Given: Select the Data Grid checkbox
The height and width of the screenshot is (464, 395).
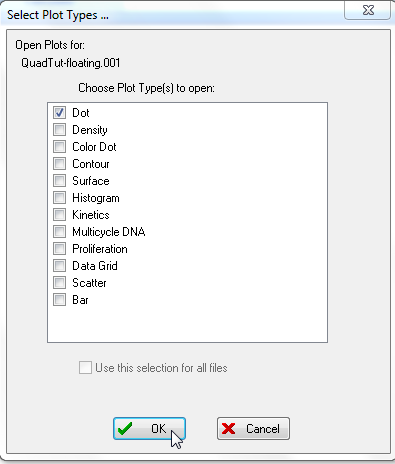Looking at the screenshot, I should click(59, 266).
